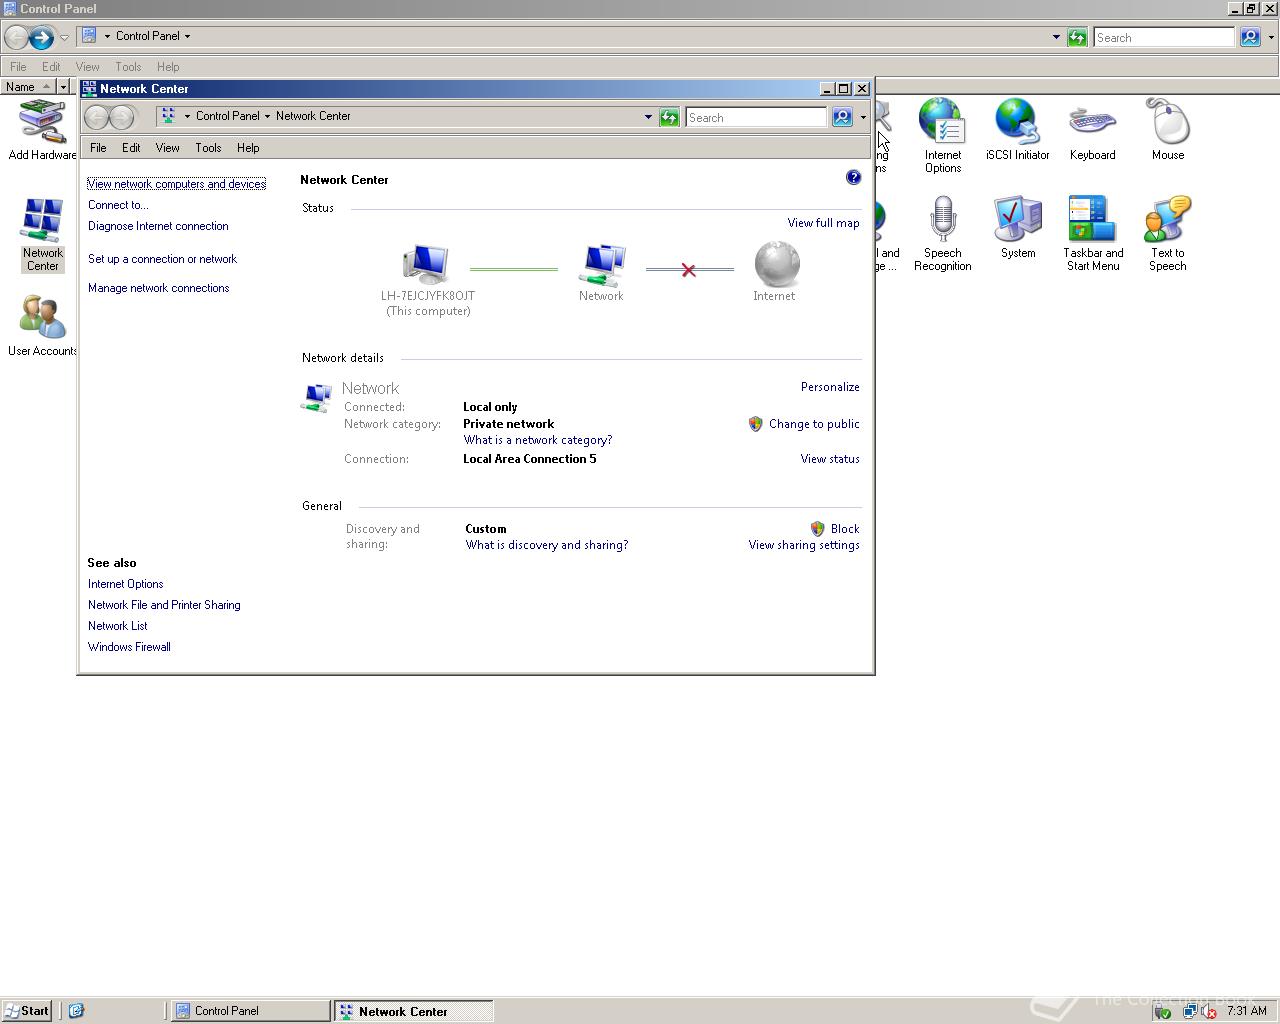Open search options dropdown in Network Center
Image resolution: width=1280 pixels, height=1024 pixels.
tap(863, 117)
